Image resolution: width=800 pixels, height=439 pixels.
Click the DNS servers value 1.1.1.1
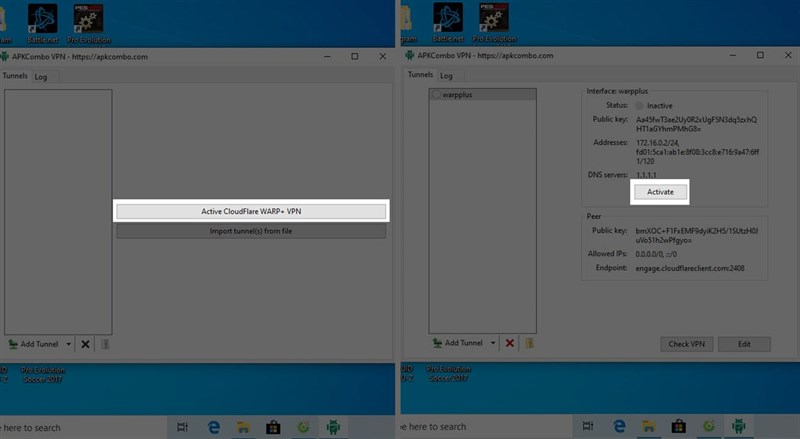(x=646, y=175)
